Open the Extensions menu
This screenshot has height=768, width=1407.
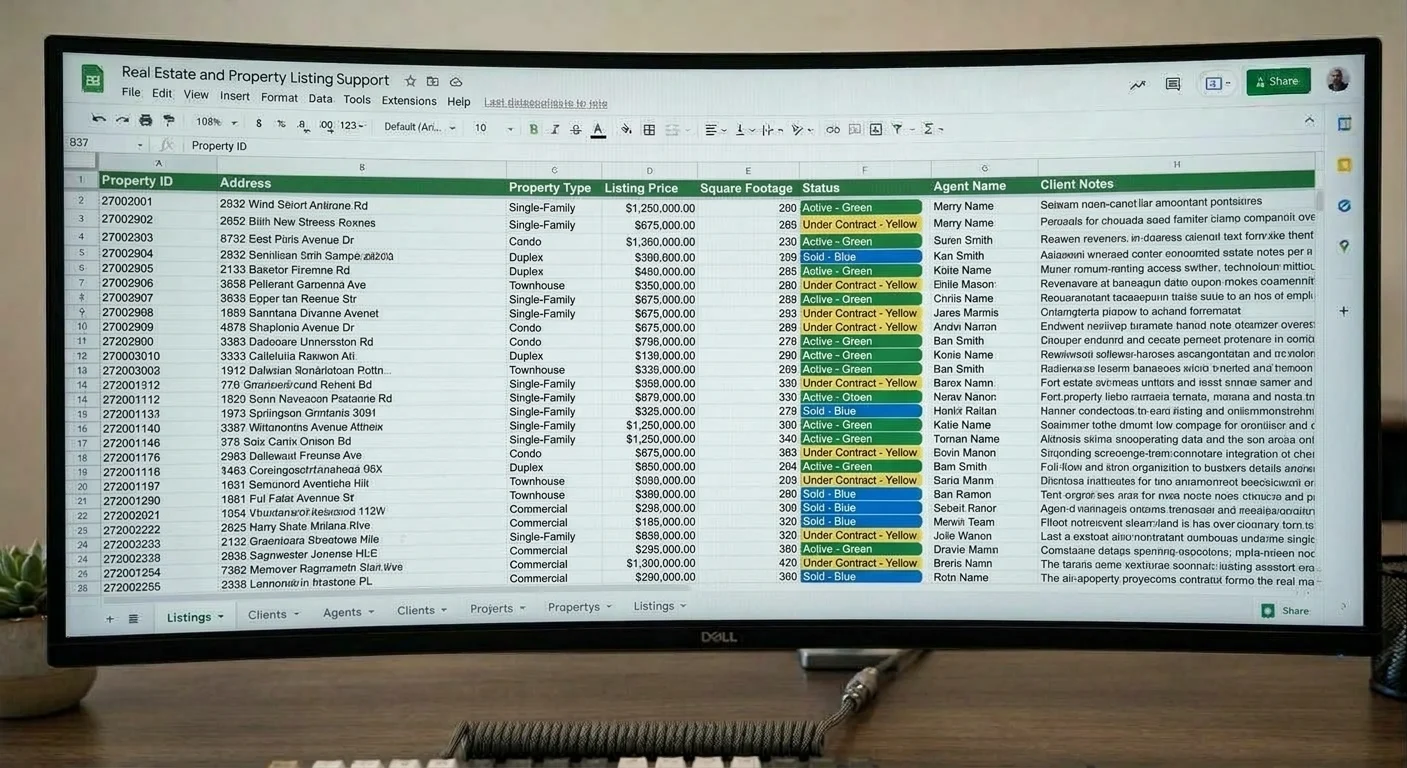(409, 101)
